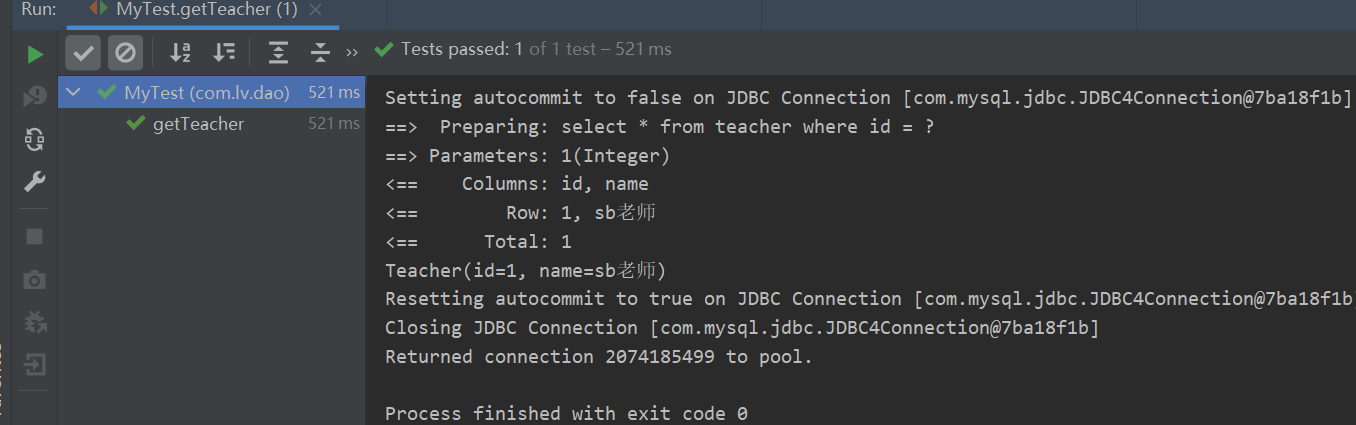The width and height of the screenshot is (1356, 425).
Task: Click the camera dump threads icon
Action: click(35, 280)
